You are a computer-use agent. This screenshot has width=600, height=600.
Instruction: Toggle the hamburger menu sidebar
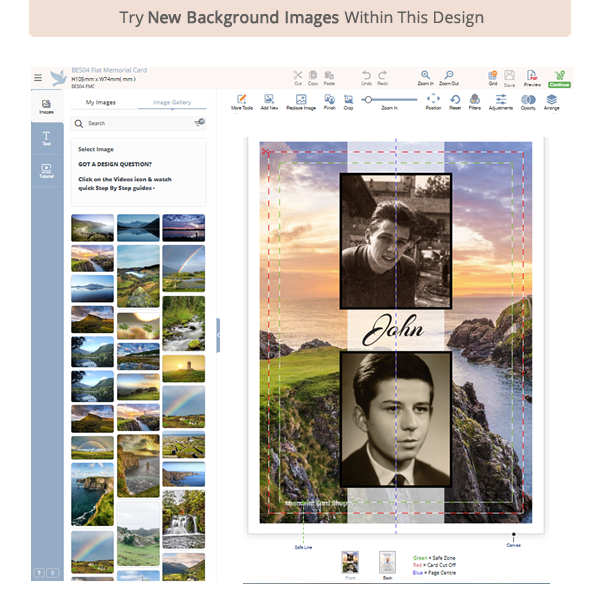(x=38, y=77)
